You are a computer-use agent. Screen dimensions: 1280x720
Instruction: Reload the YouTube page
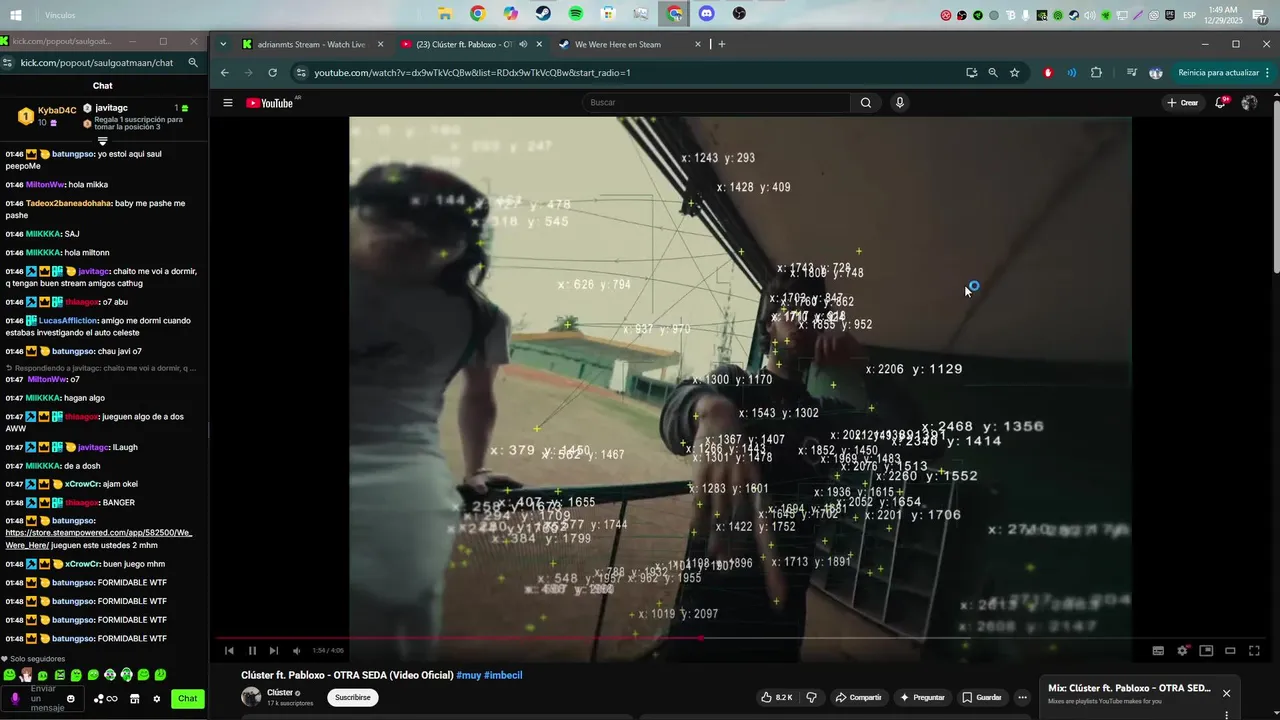272,72
